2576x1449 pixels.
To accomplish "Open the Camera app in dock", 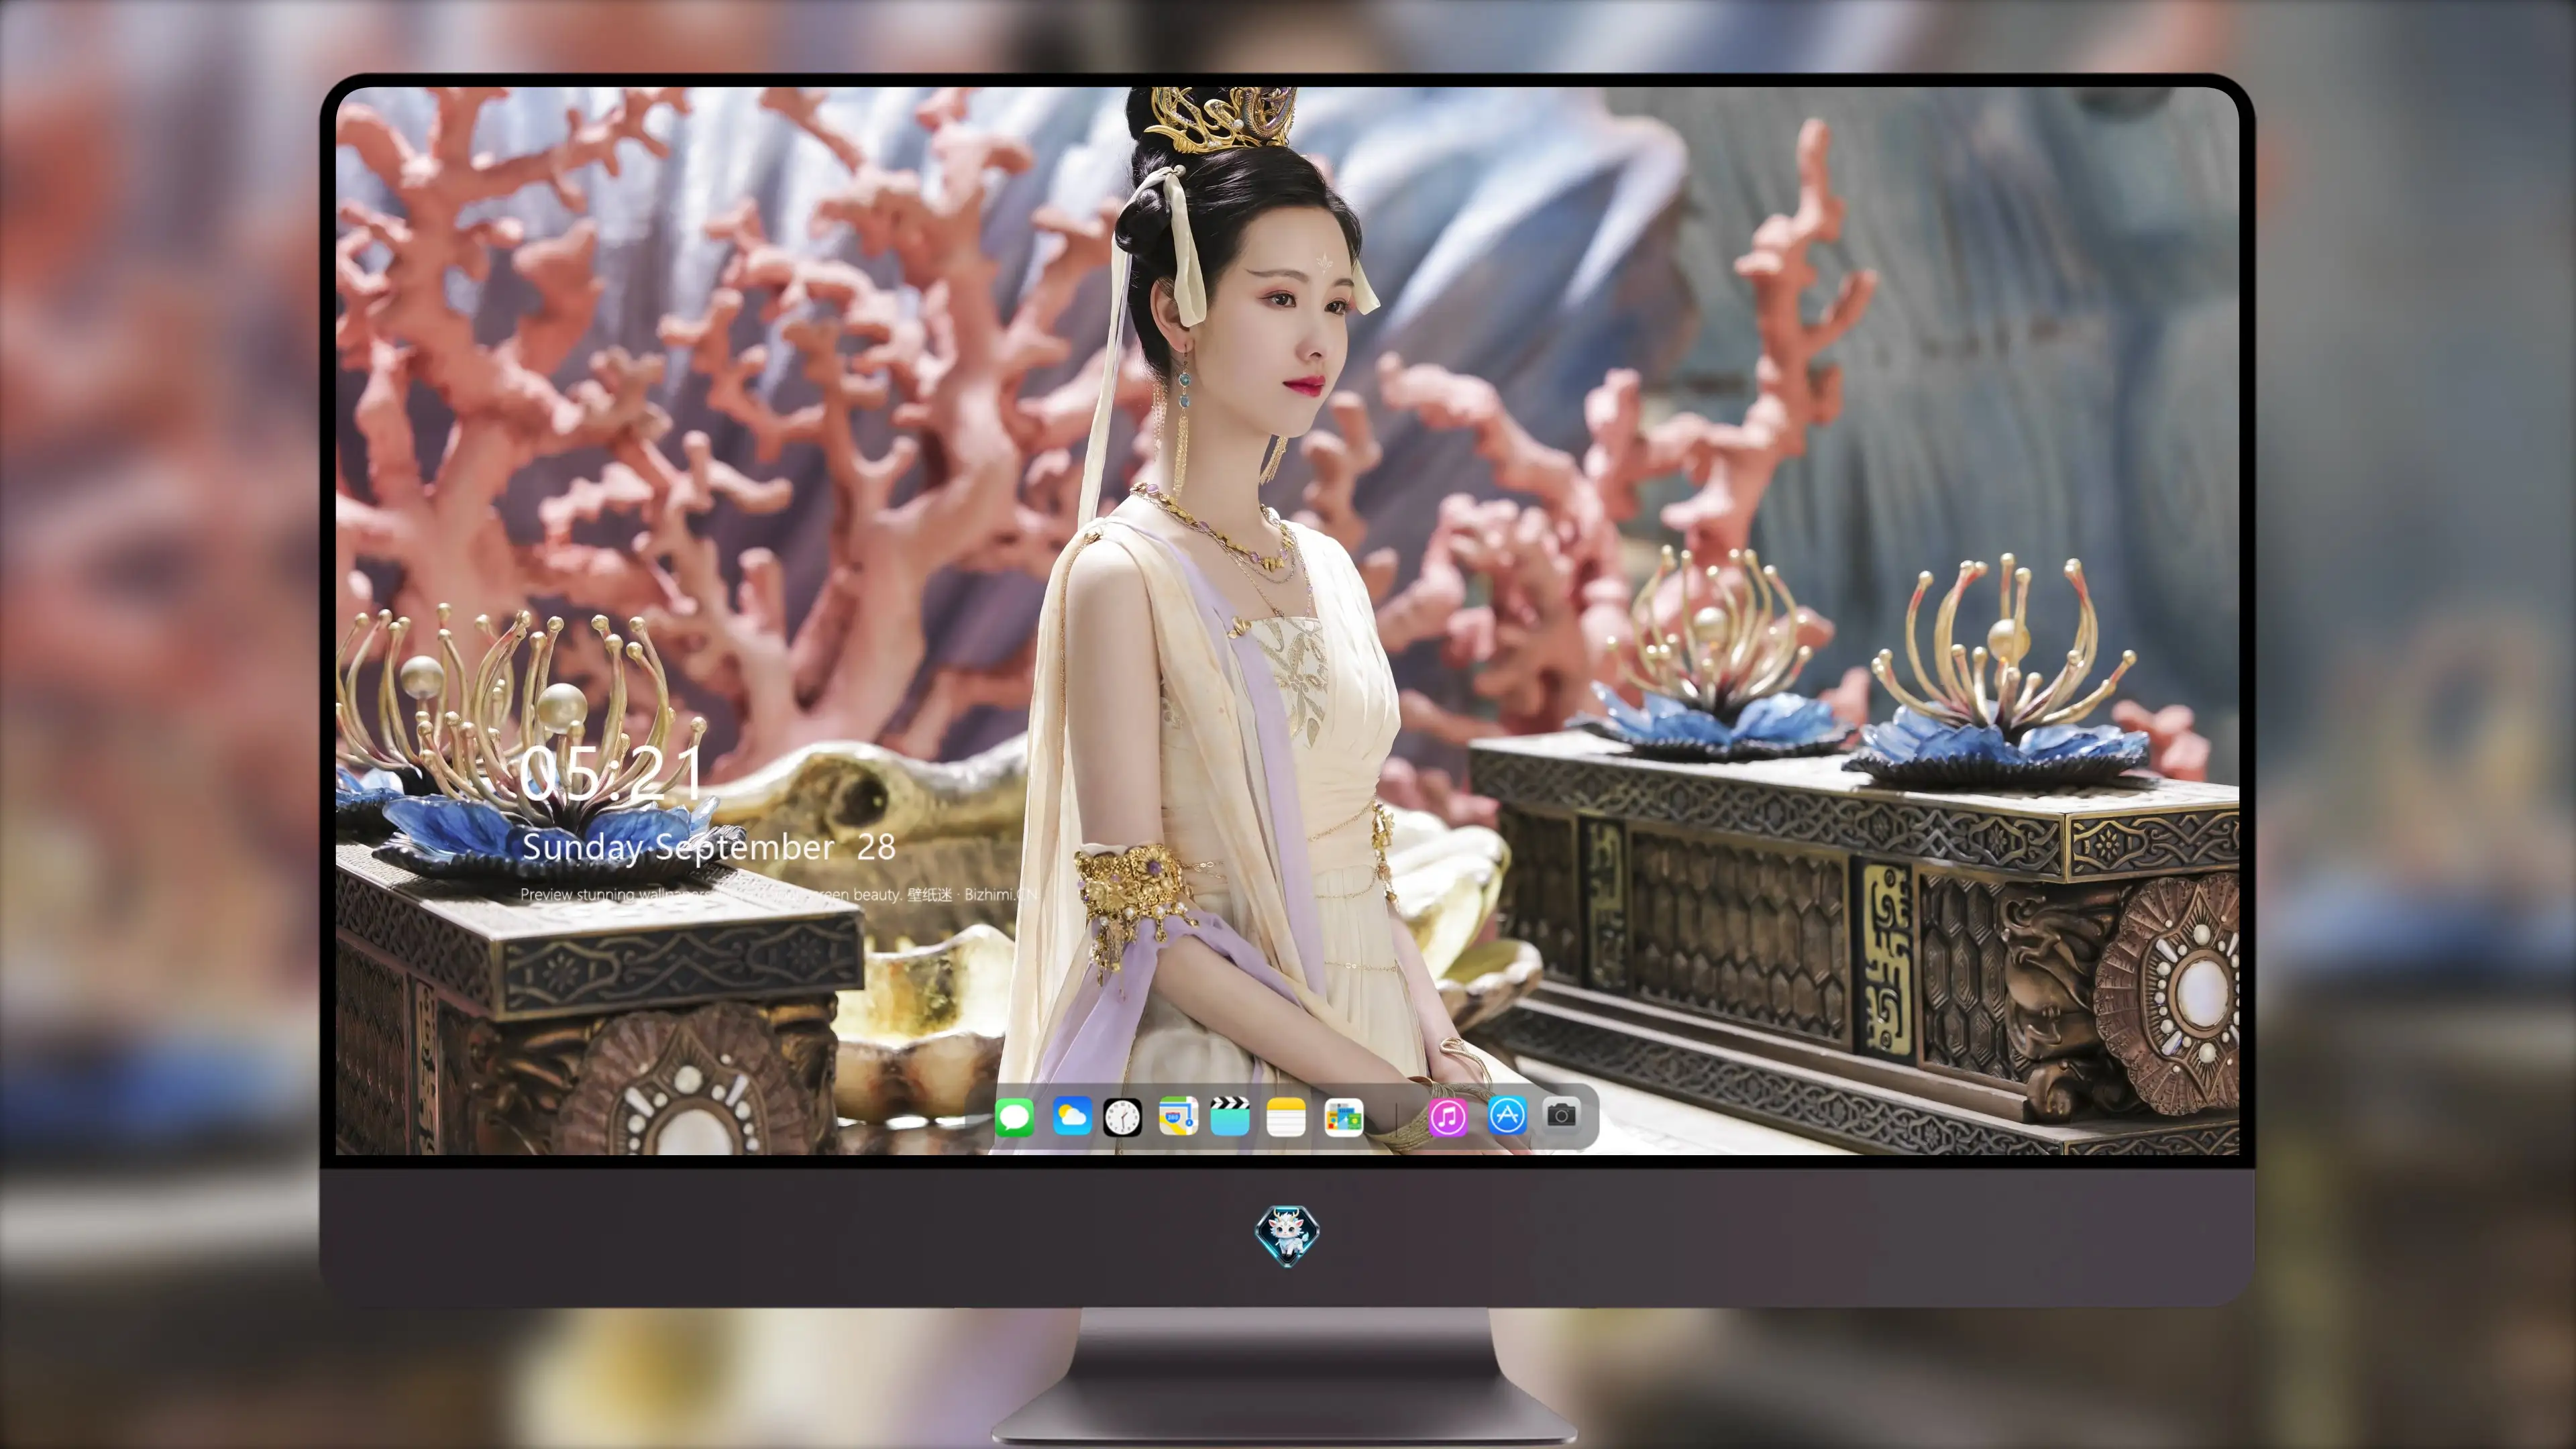I will [1561, 1114].
